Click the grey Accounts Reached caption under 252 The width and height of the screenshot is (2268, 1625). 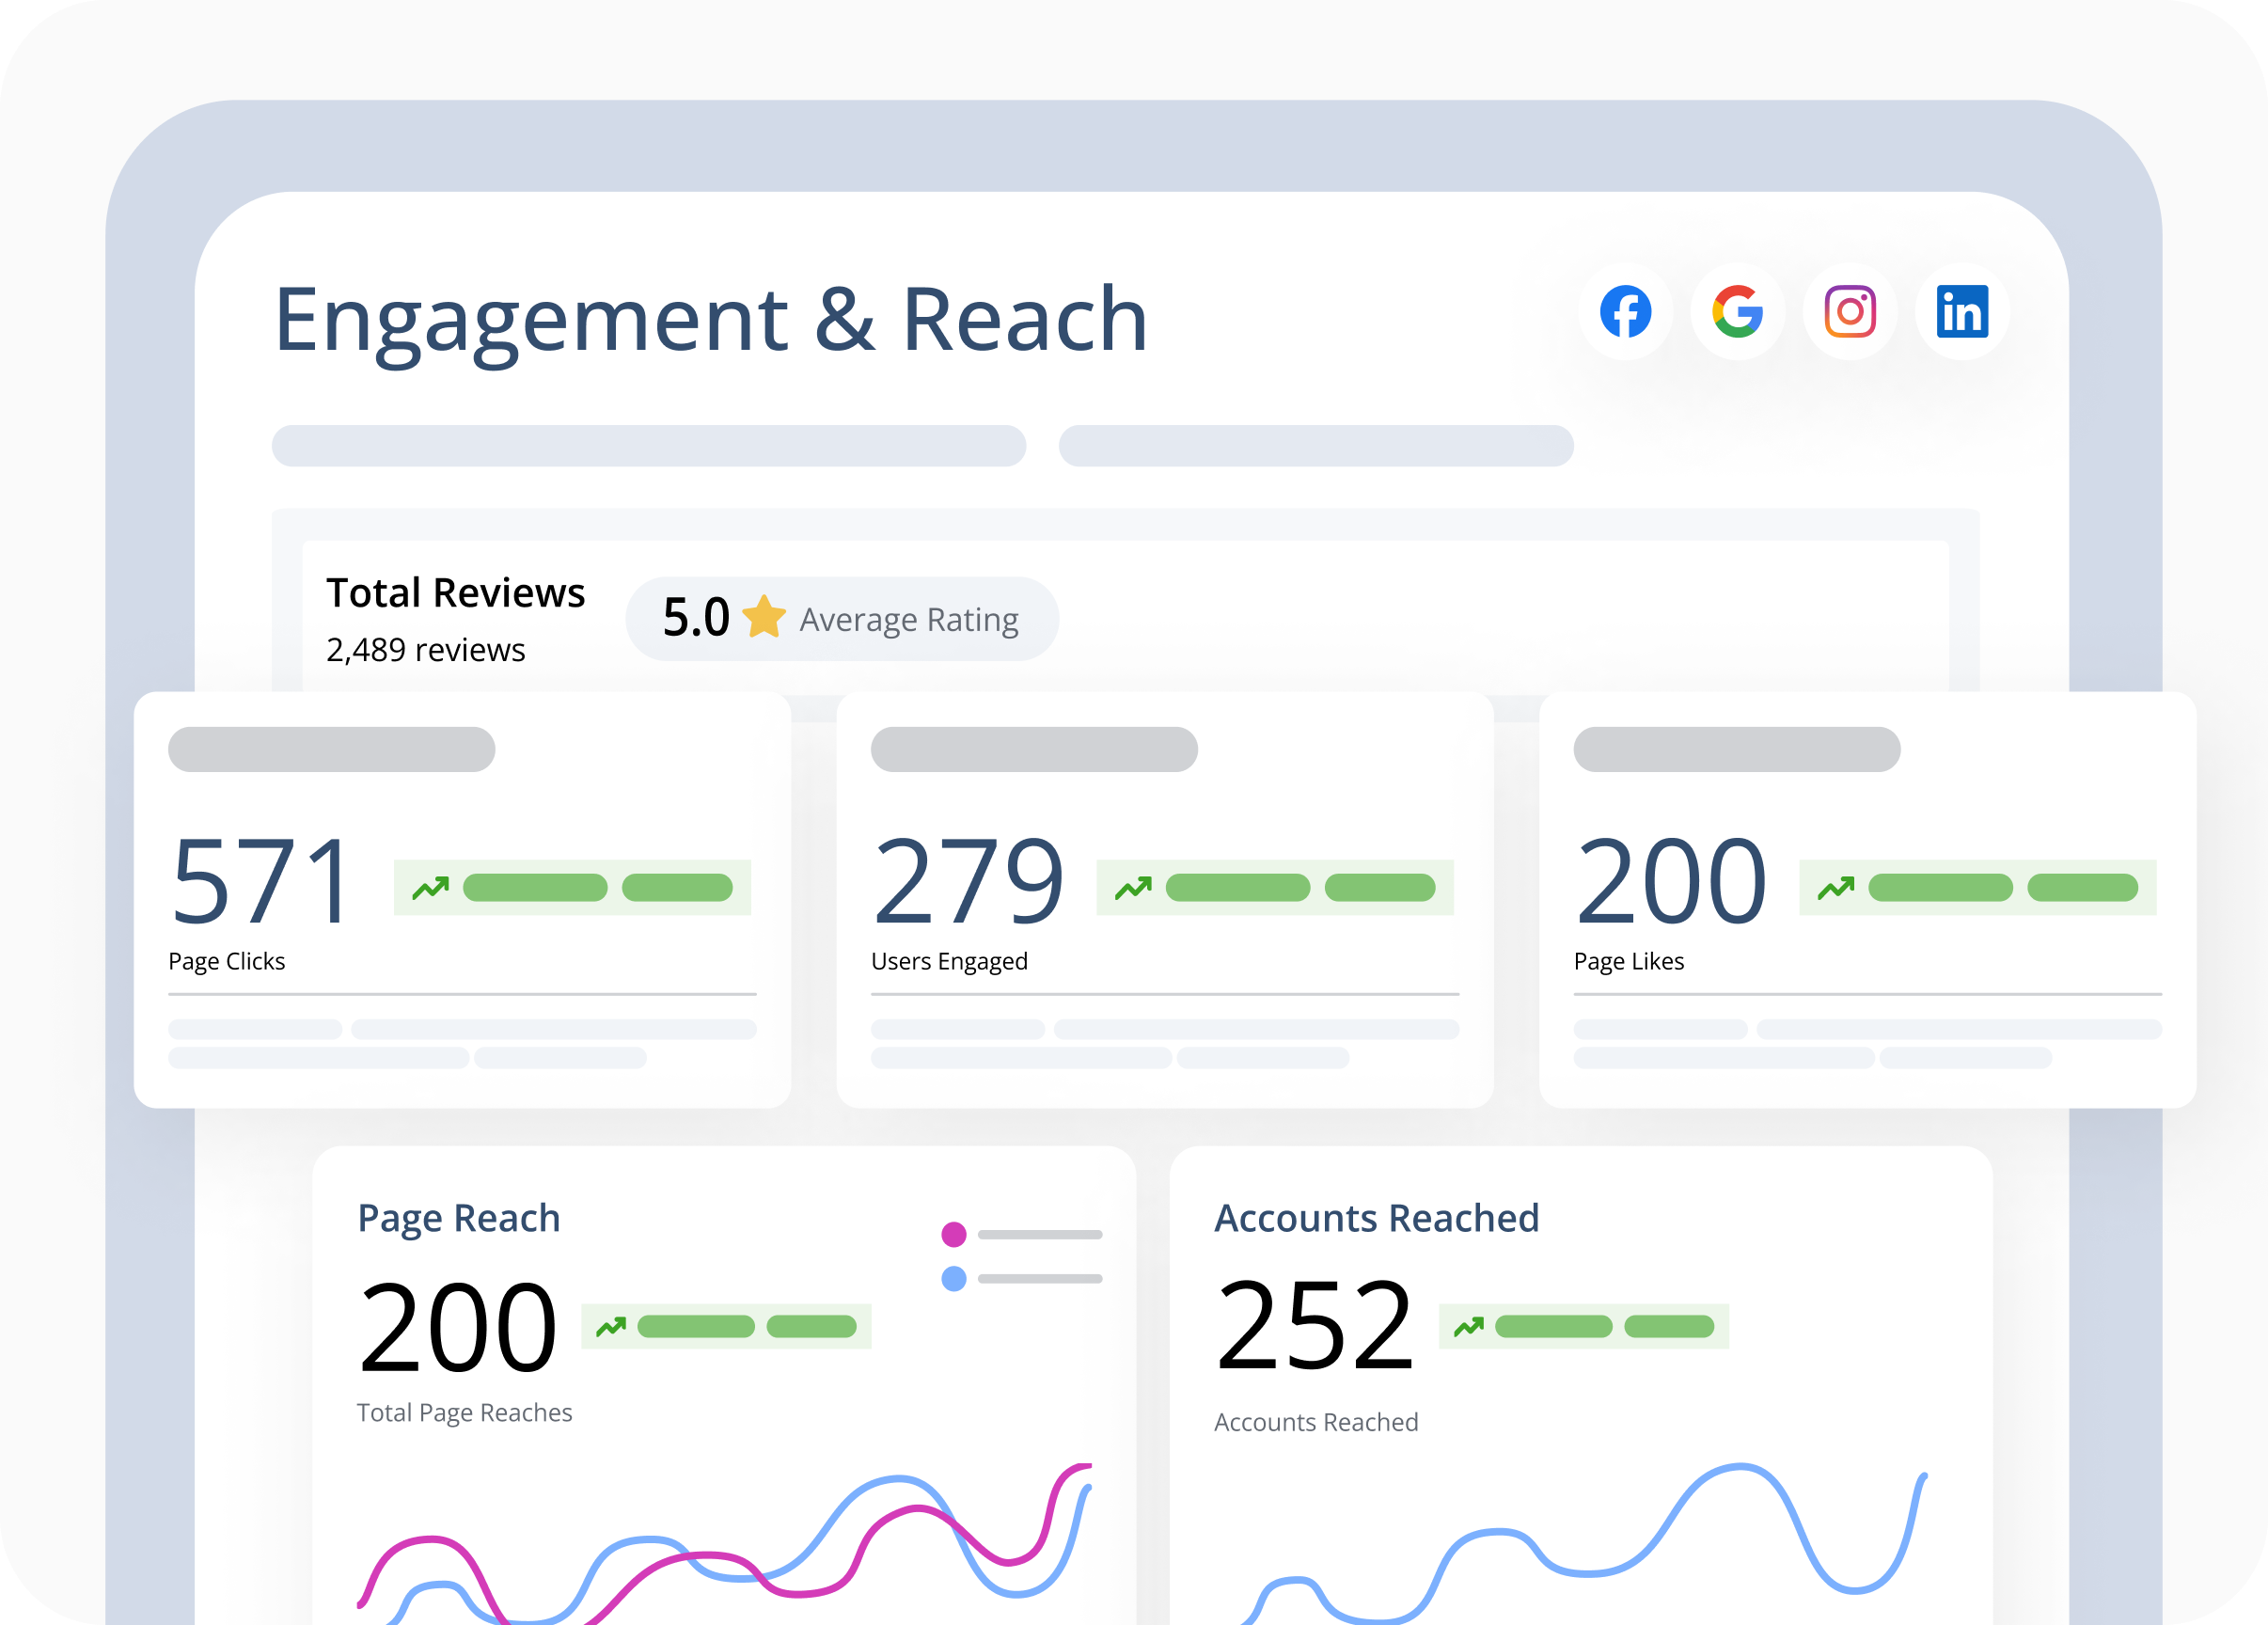1316,1423
